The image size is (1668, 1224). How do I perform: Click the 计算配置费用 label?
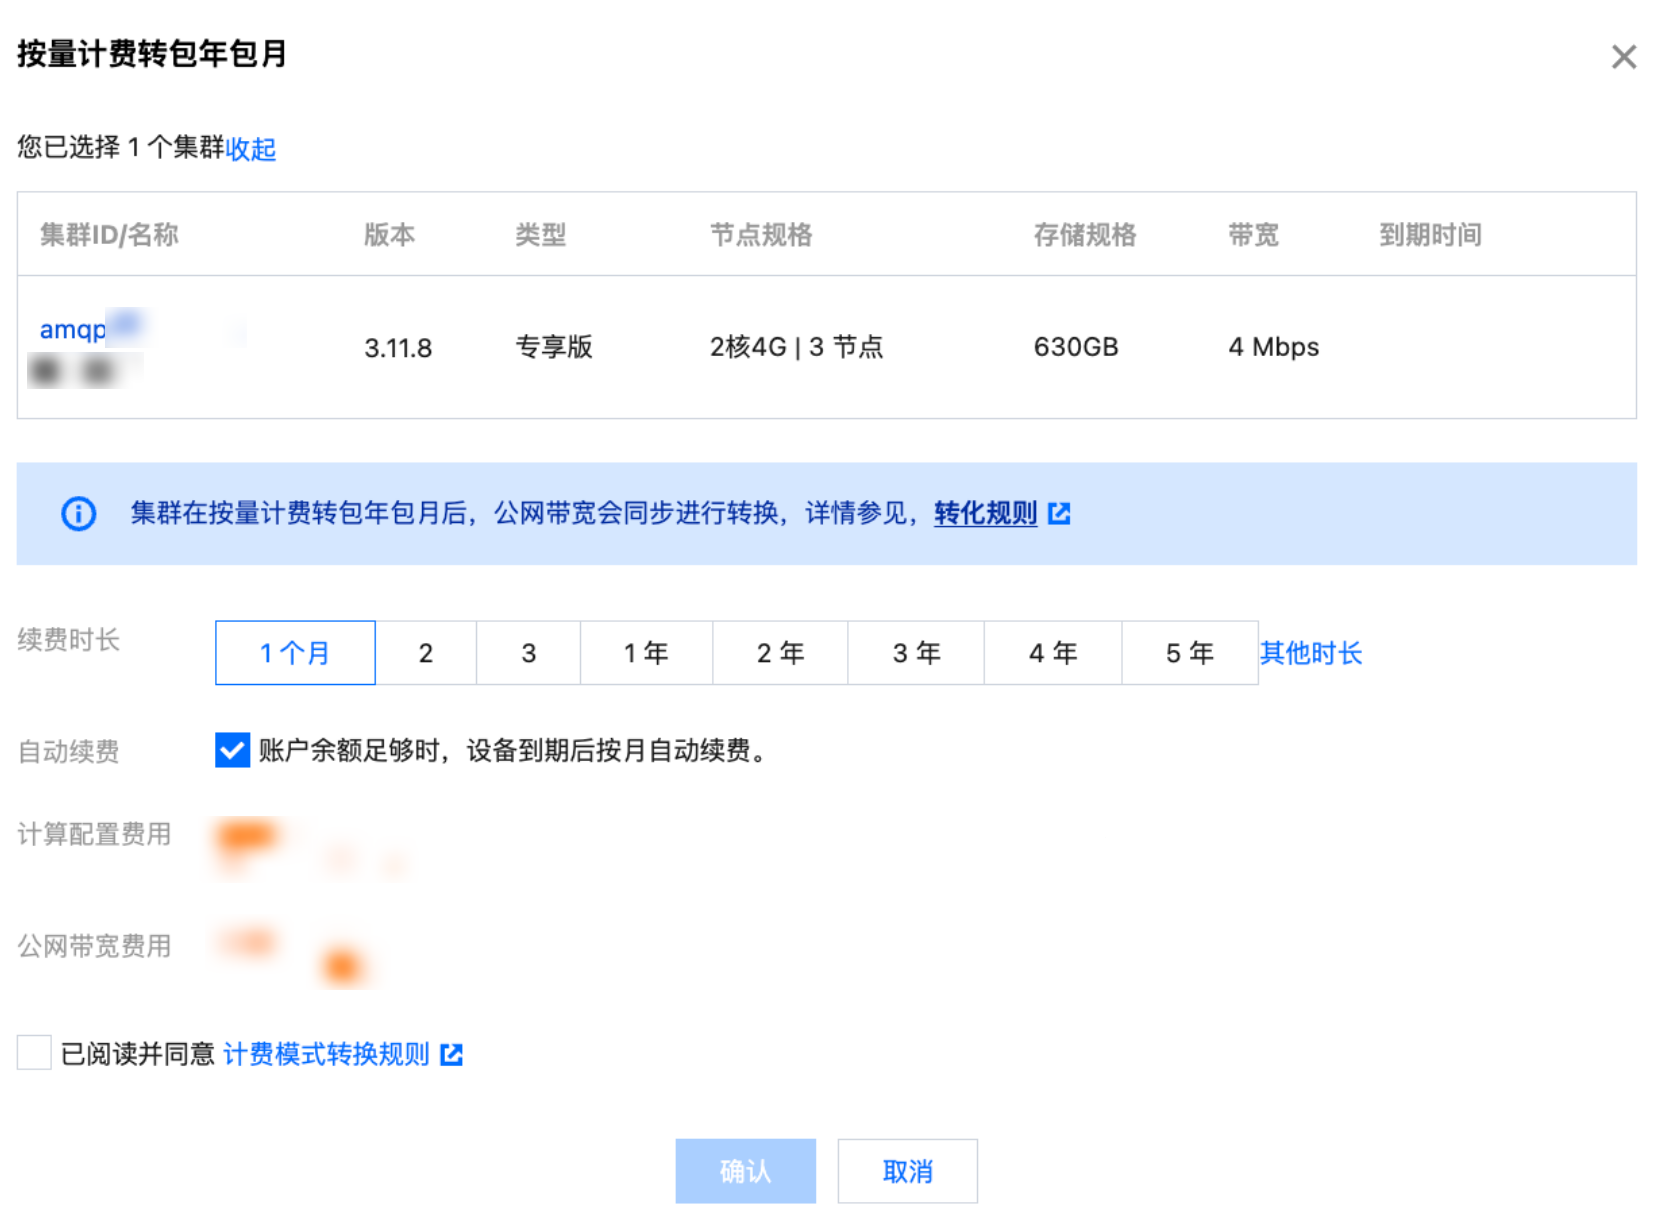click(94, 834)
